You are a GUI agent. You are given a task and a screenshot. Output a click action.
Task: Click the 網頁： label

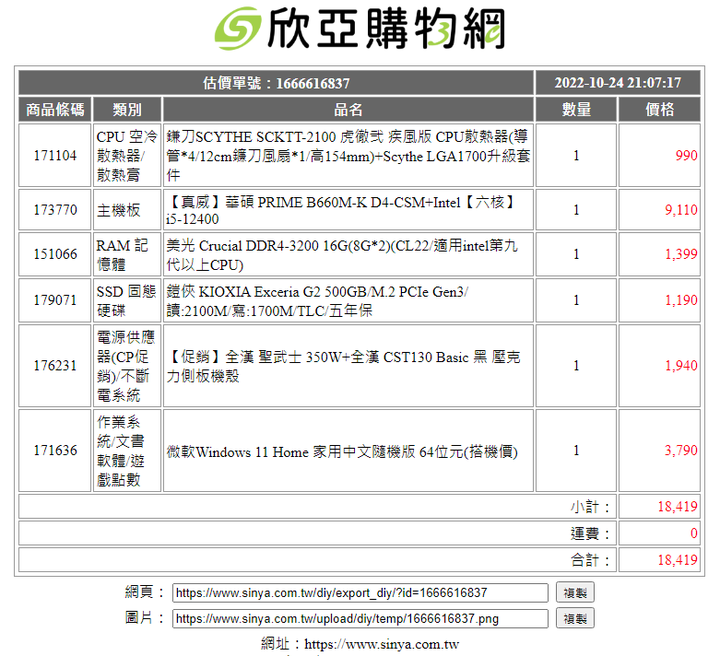(x=144, y=592)
